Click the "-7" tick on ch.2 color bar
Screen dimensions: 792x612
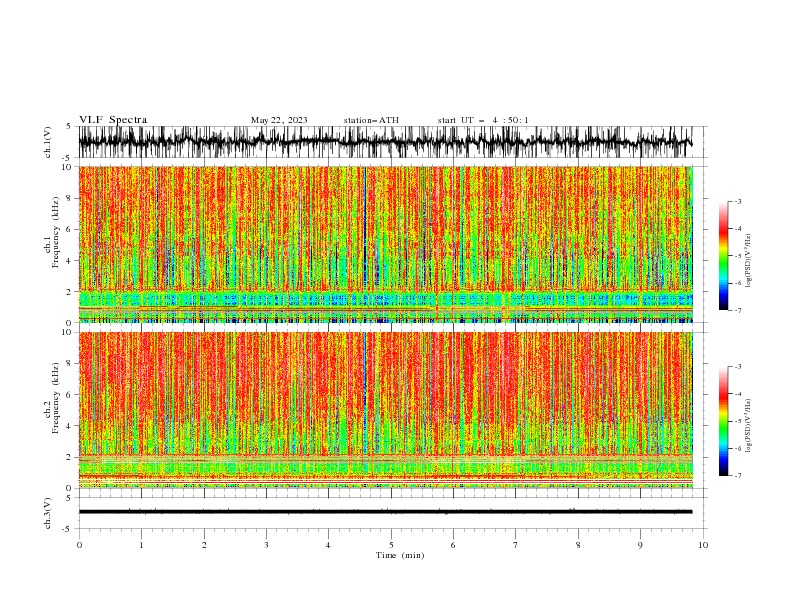point(737,476)
